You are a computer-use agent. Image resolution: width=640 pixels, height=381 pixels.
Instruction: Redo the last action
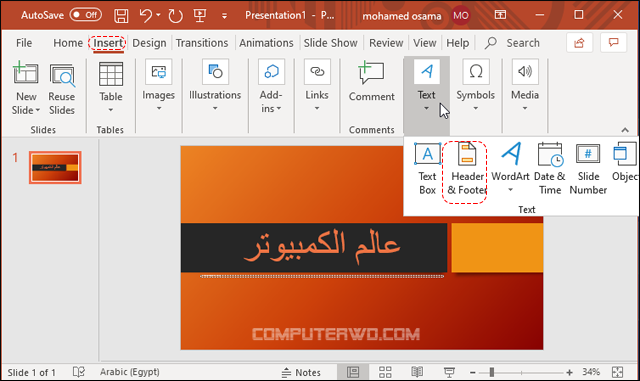pos(176,16)
